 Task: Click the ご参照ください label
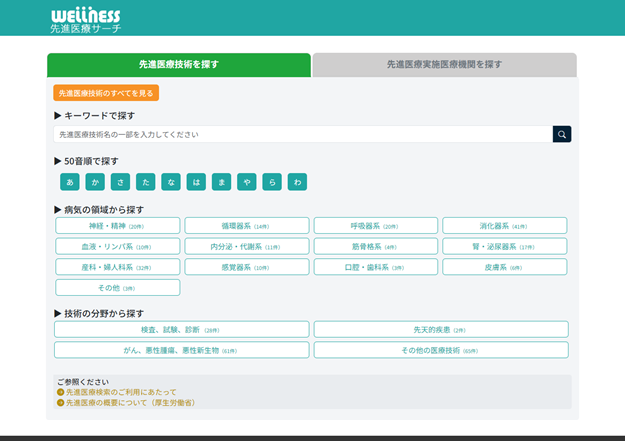(x=83, y=382)
